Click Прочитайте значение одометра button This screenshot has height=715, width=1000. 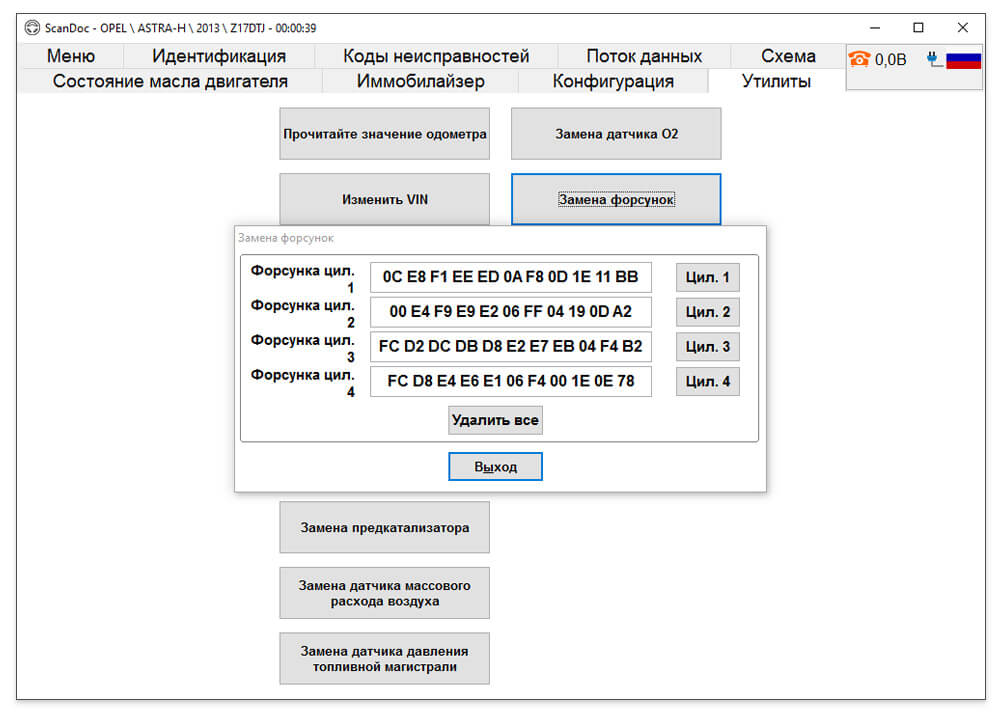385,134
